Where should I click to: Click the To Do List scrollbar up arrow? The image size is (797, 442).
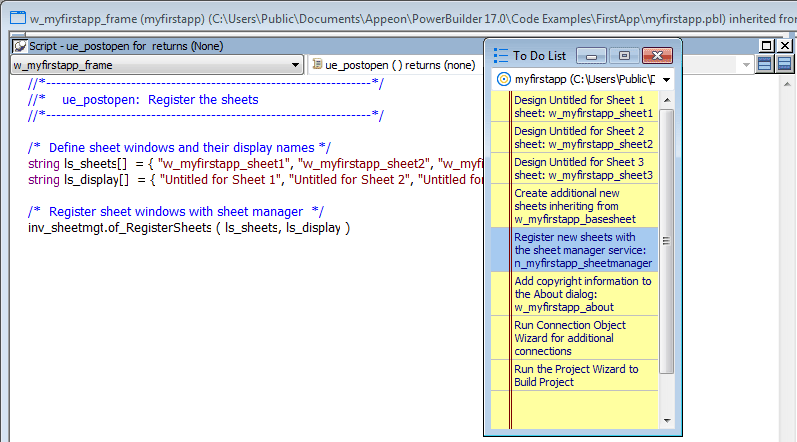(666, 100)
